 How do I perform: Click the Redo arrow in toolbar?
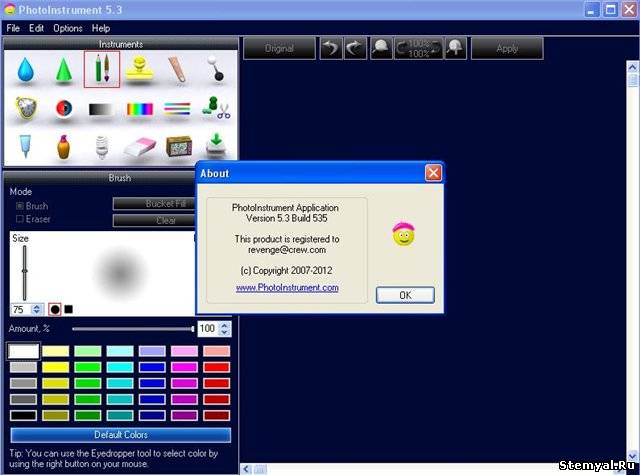tap(355, 48)
